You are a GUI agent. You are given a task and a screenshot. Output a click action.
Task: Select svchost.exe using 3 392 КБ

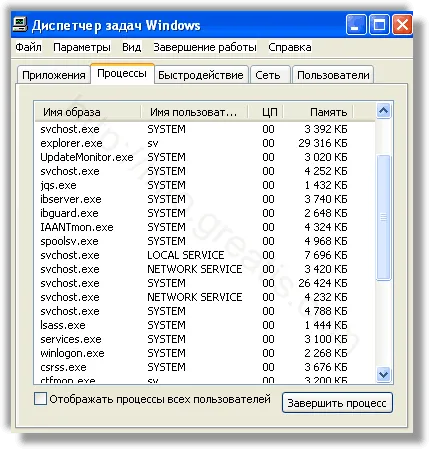click(x=205, y=129)
